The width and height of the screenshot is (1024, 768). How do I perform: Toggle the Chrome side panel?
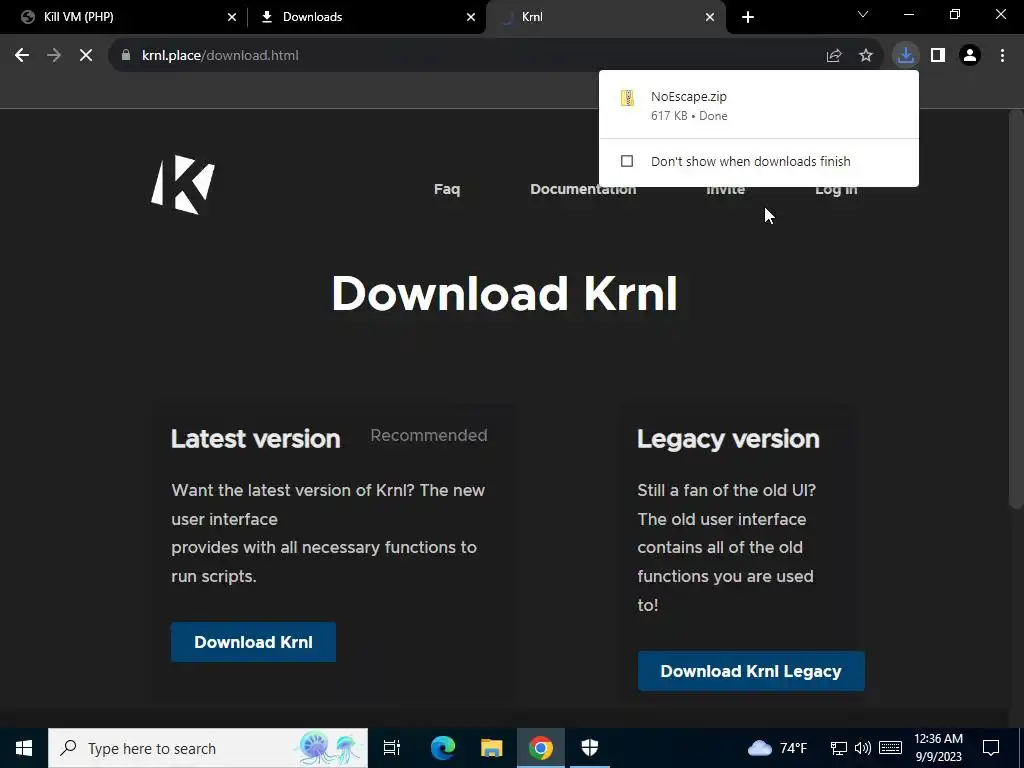click(938, 56)
